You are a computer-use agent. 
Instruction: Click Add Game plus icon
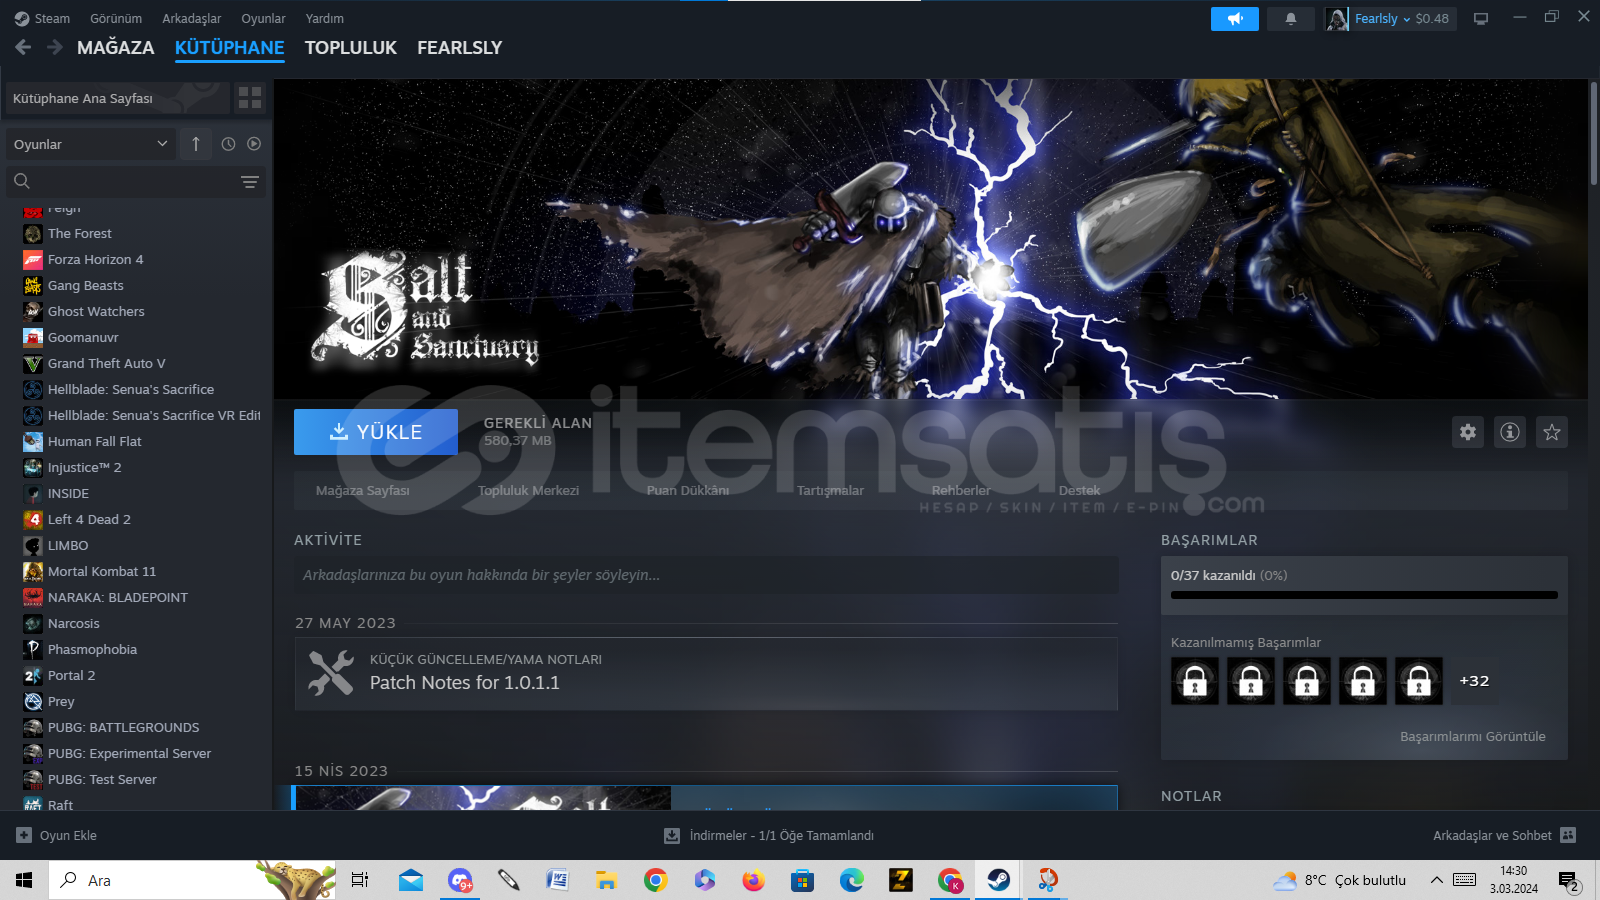[24, 835]
